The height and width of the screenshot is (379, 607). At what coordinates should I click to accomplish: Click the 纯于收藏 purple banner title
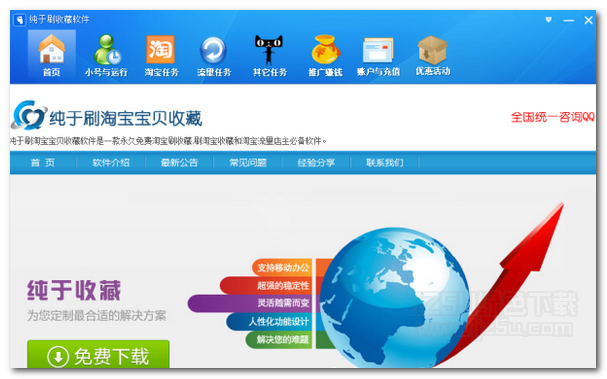[74, 290]
